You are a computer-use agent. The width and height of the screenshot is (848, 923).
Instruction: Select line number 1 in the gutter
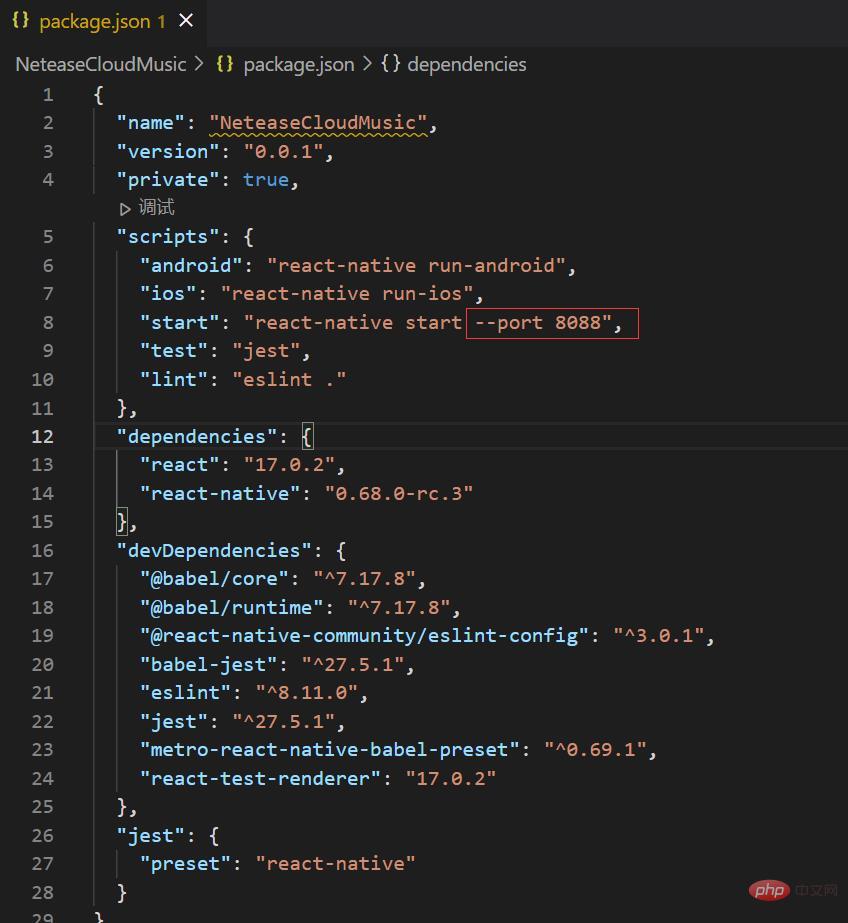pos(48,95)
